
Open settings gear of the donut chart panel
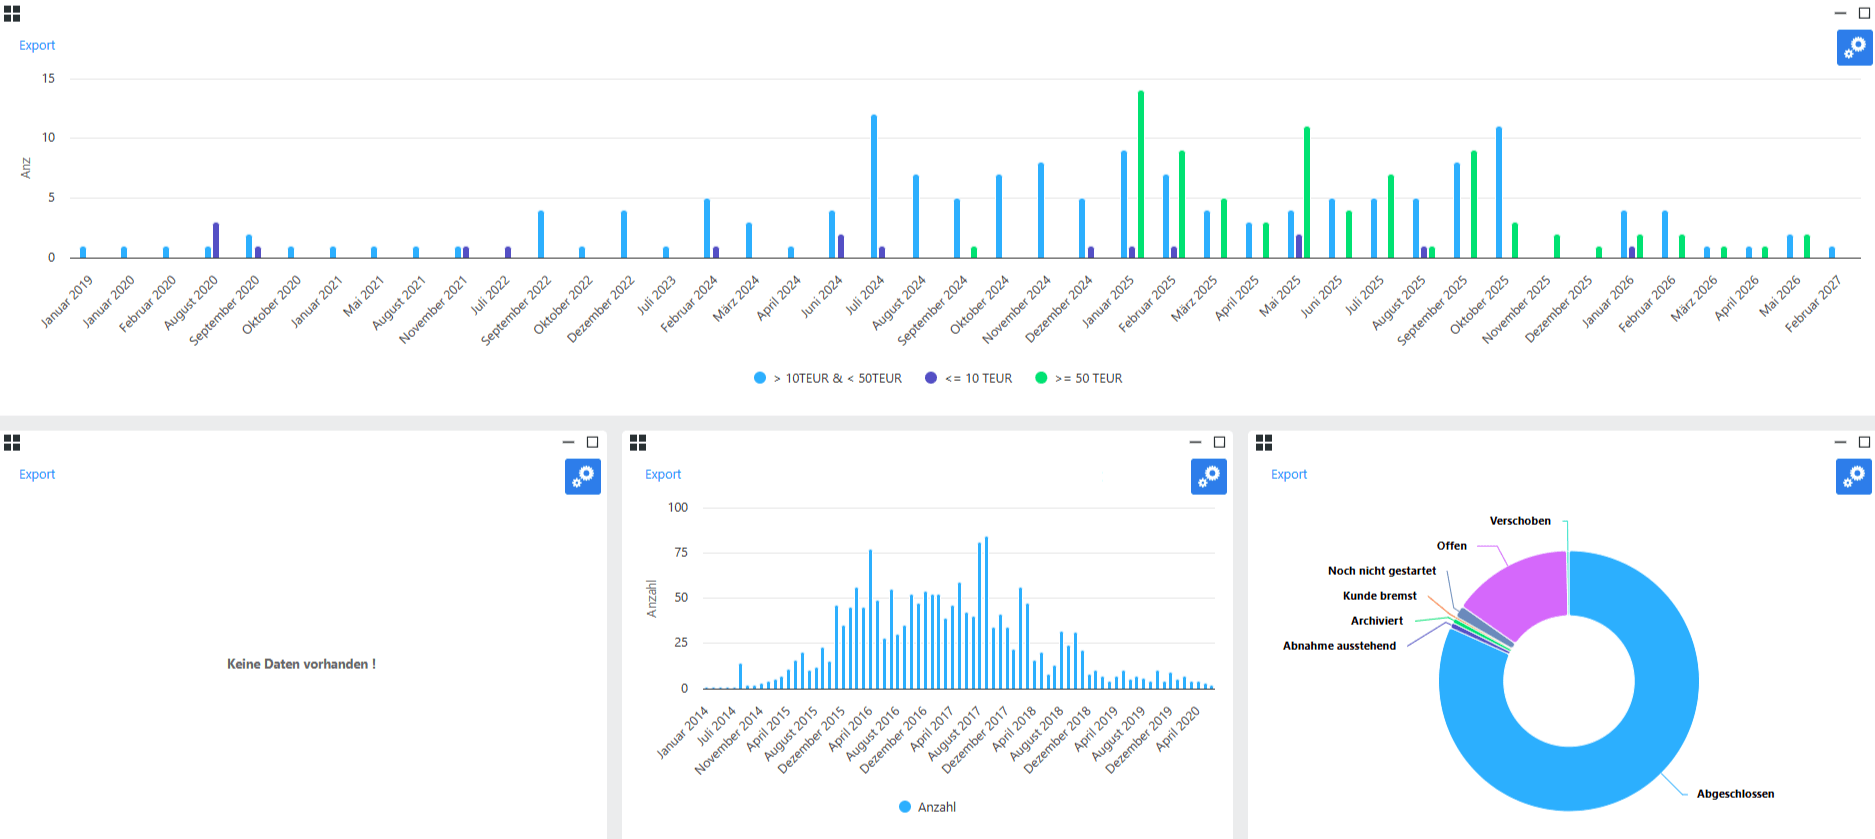1853,476
